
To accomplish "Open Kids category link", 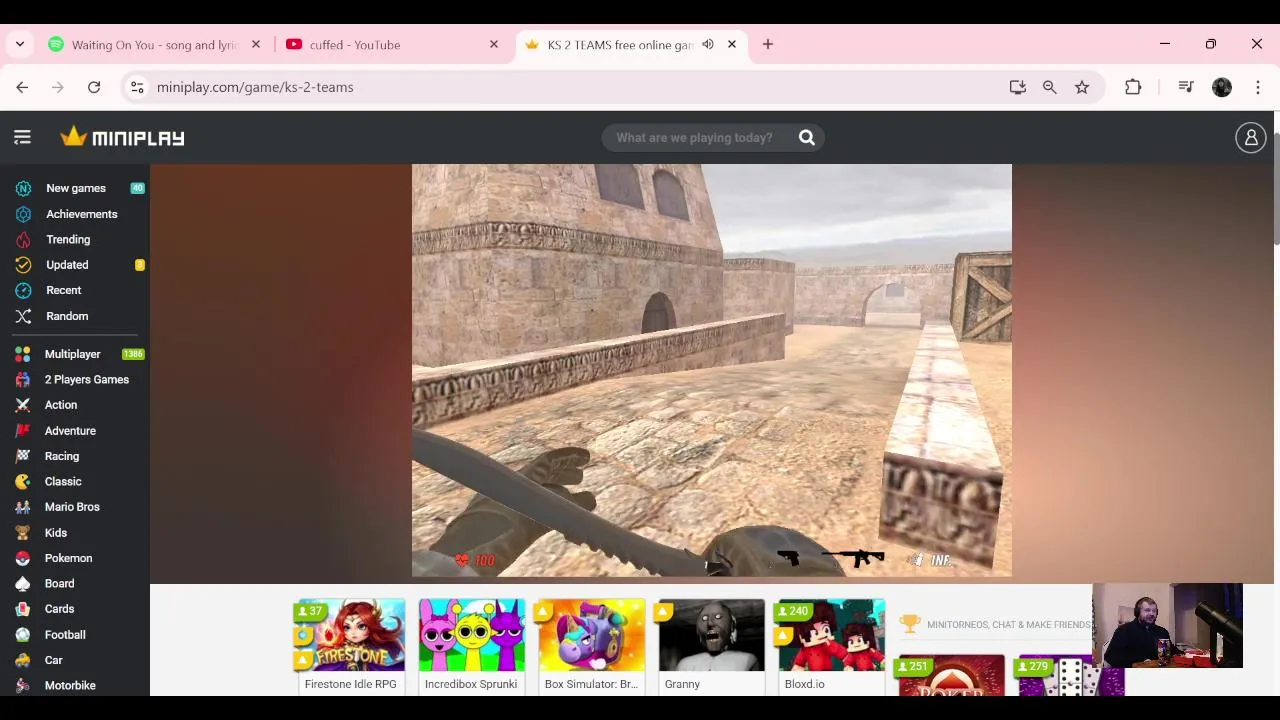I will [56, 533].
